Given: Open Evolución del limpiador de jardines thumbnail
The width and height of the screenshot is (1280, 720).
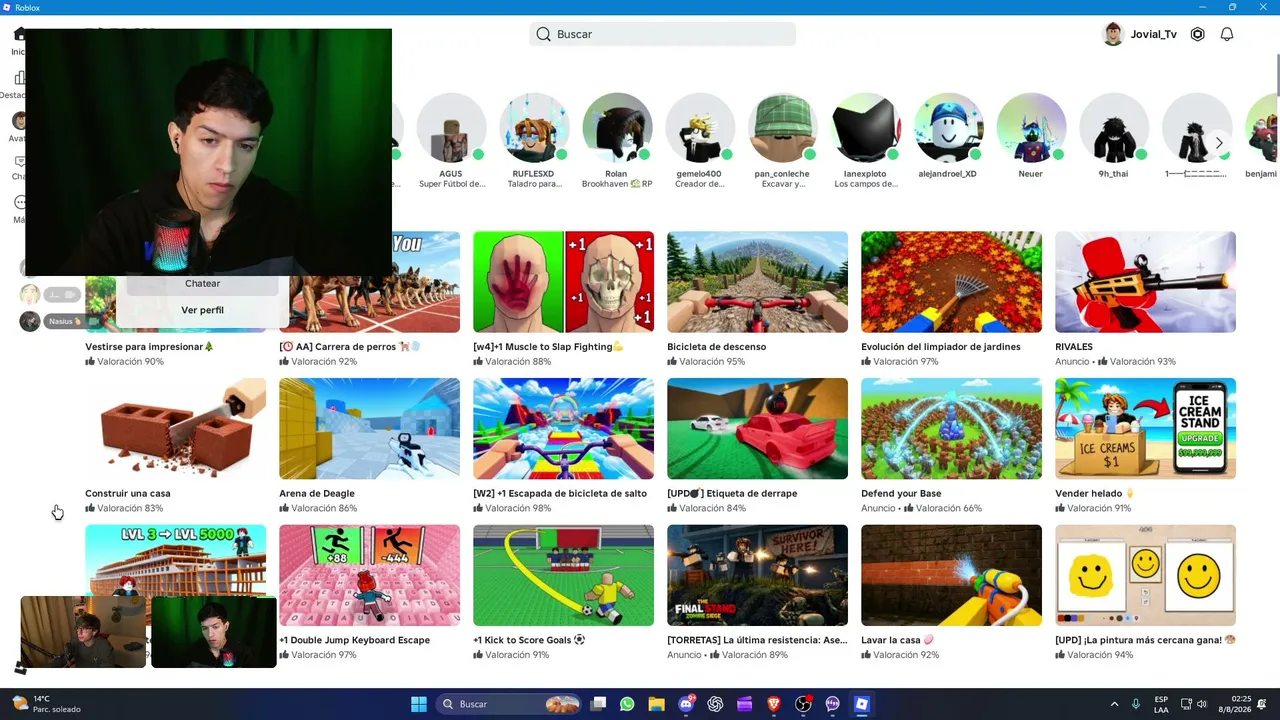Looking at the screenshot, I should point(952,282).
